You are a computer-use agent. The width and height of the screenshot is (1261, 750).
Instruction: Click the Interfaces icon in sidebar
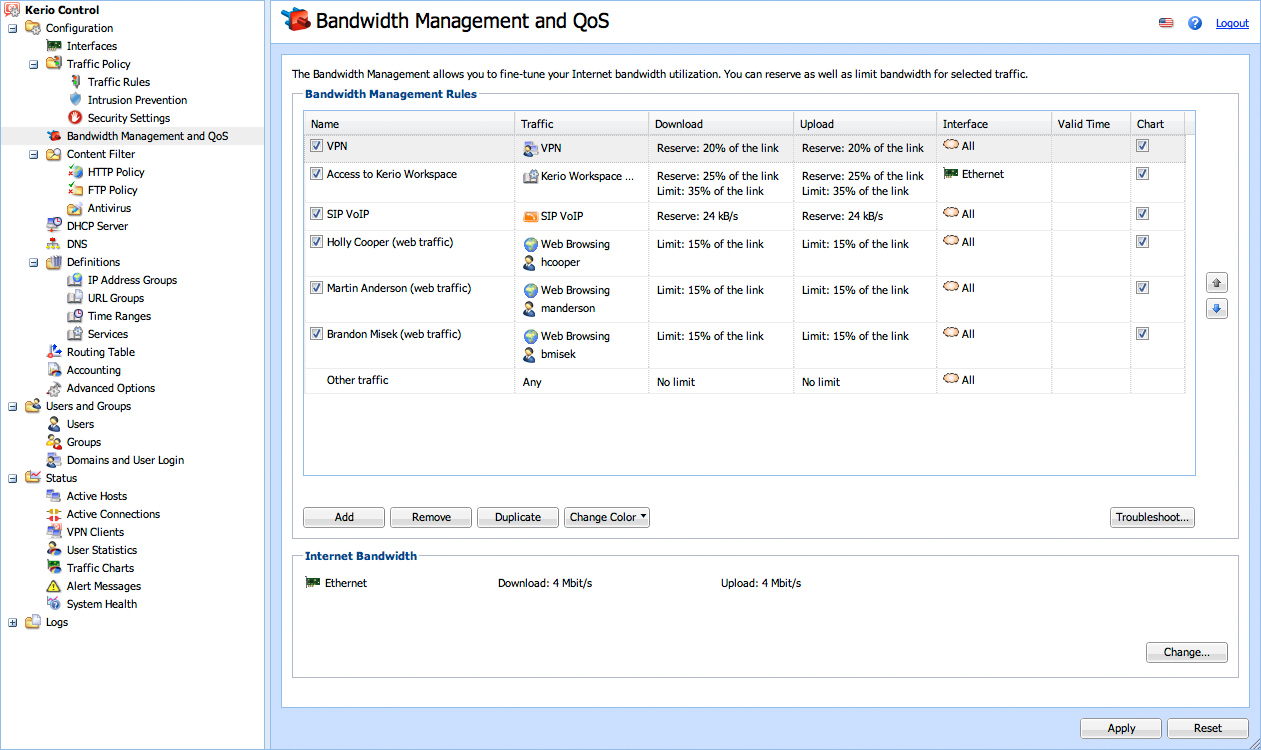55,46
